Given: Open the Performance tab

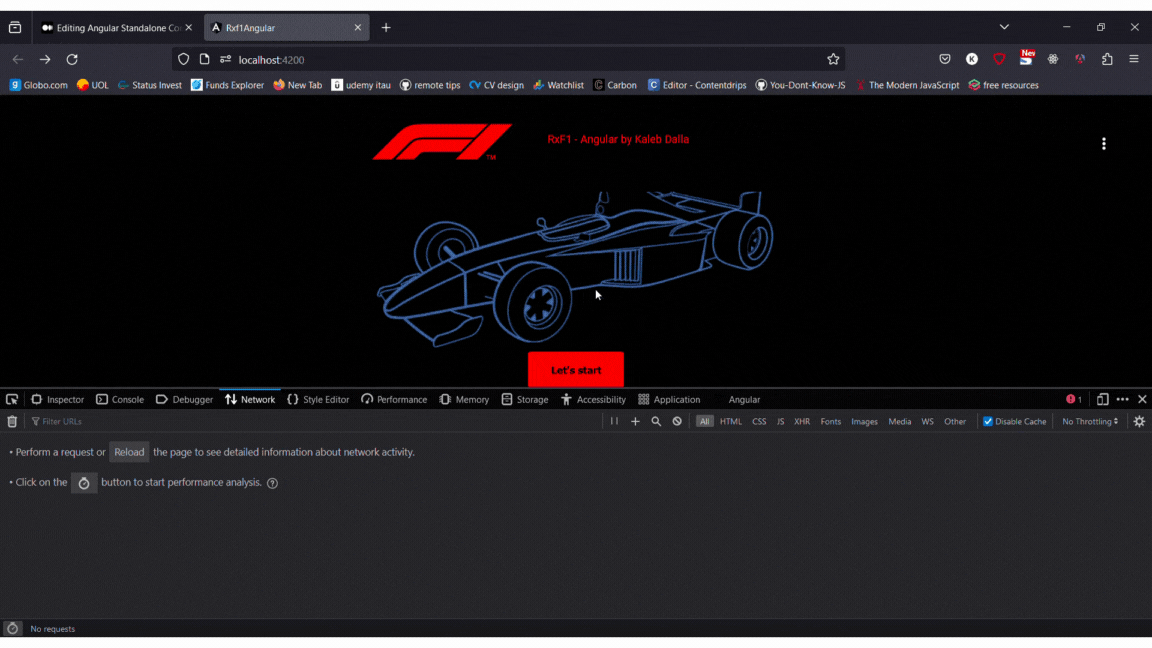Looking at the screenshot, I should tap(394, 400).
